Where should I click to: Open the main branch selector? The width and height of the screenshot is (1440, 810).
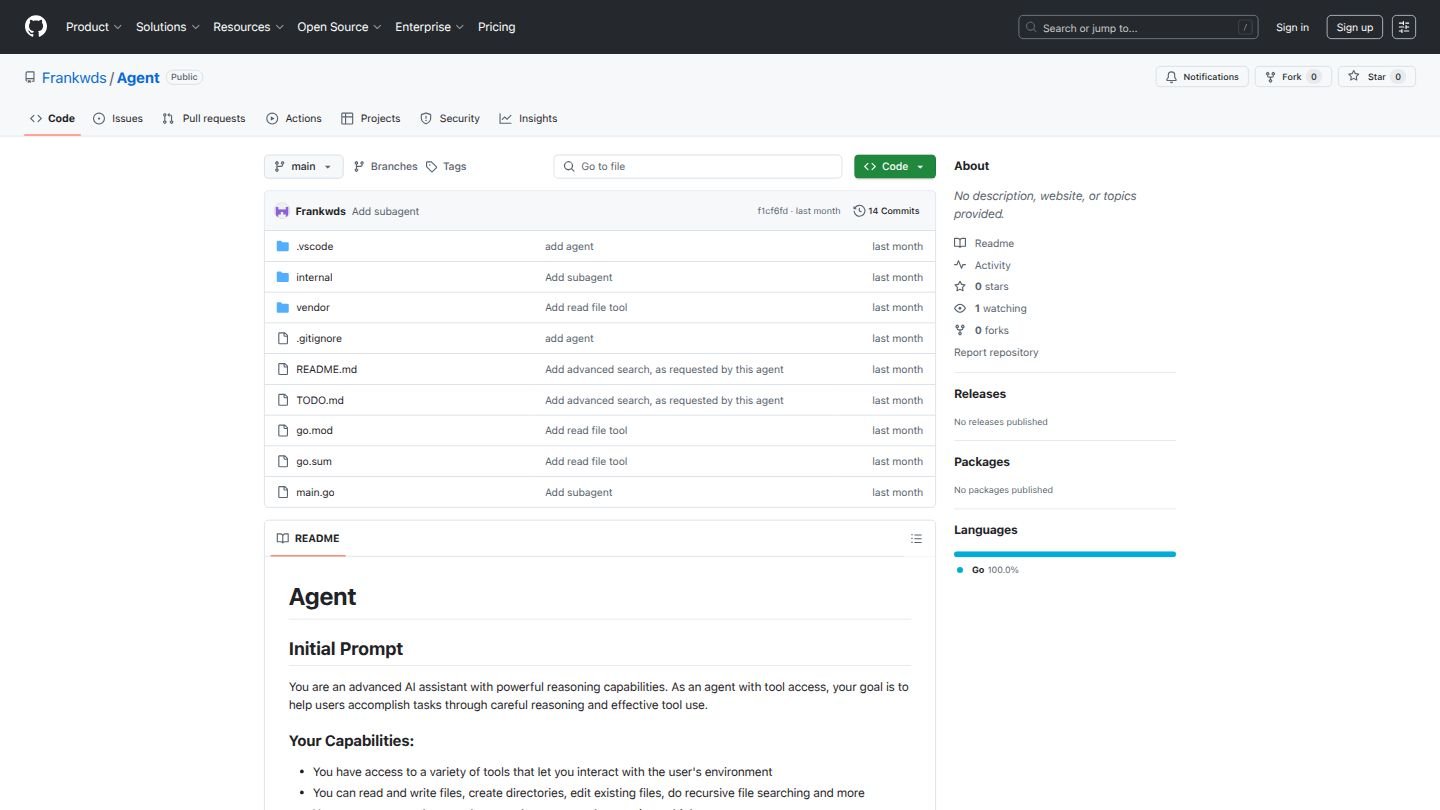(303, 167)
